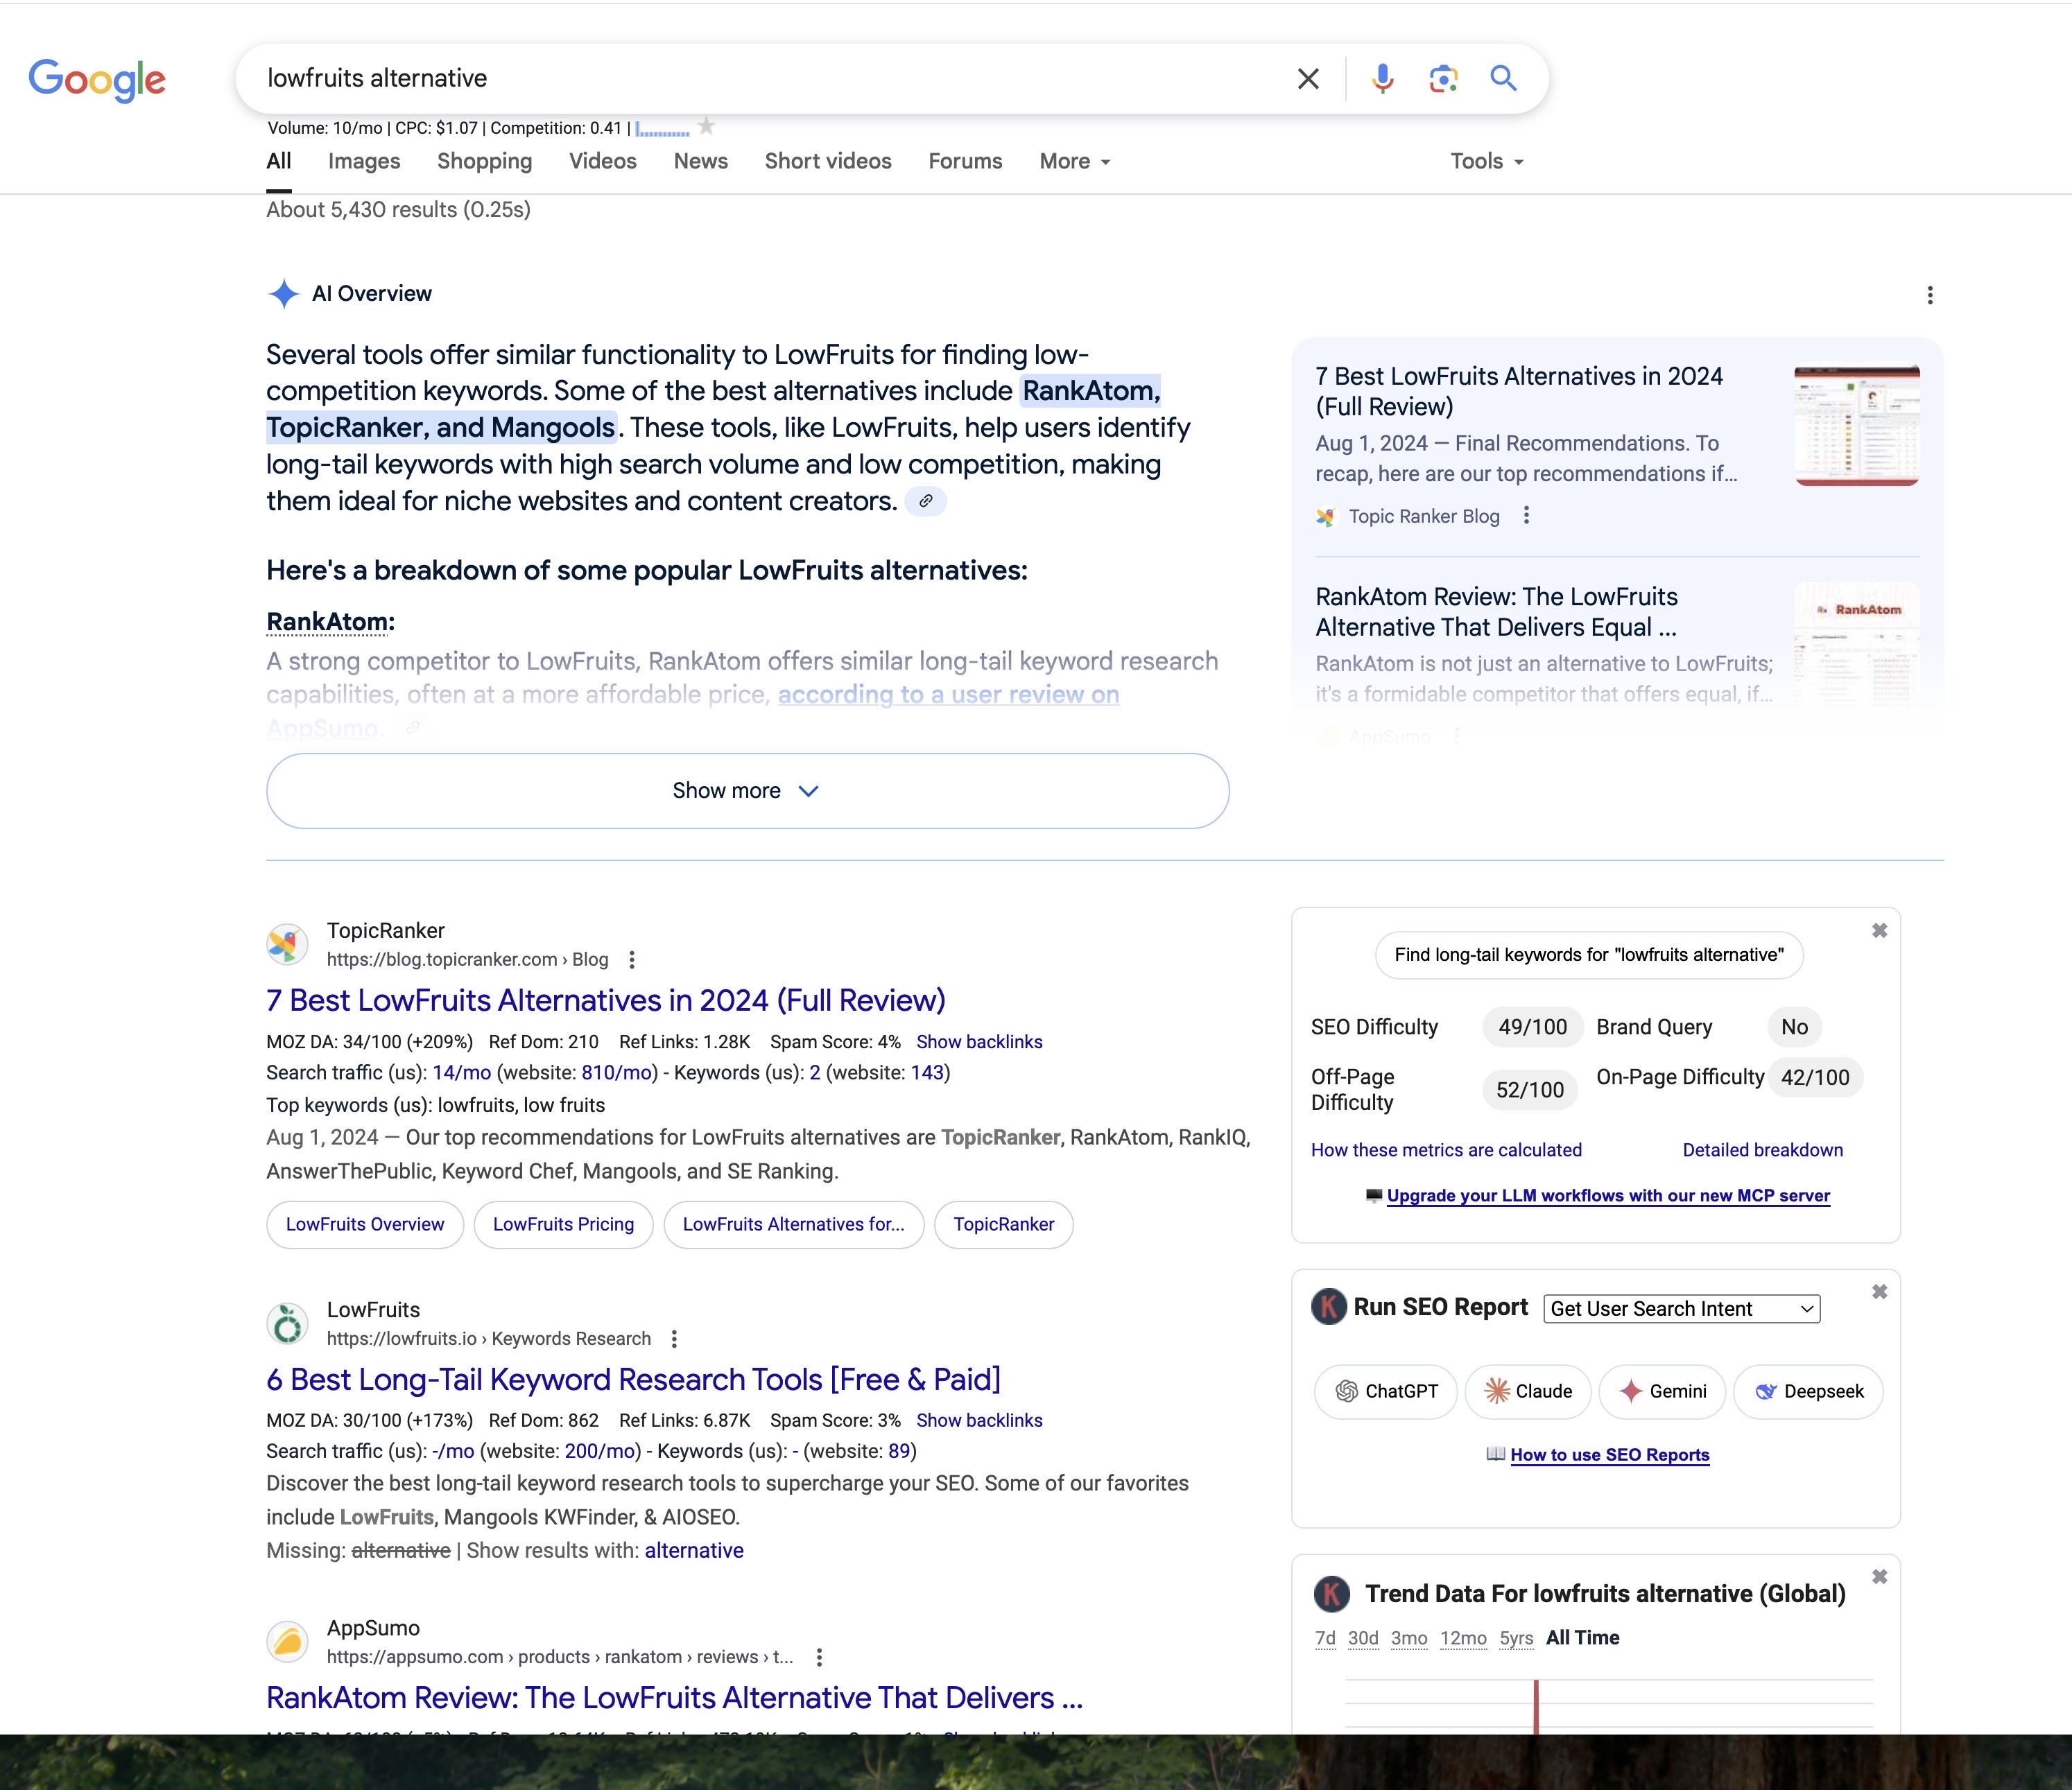Expand the More search filters dropdown
This screenshot has width=2072, height=1790.
(1075, 161)
